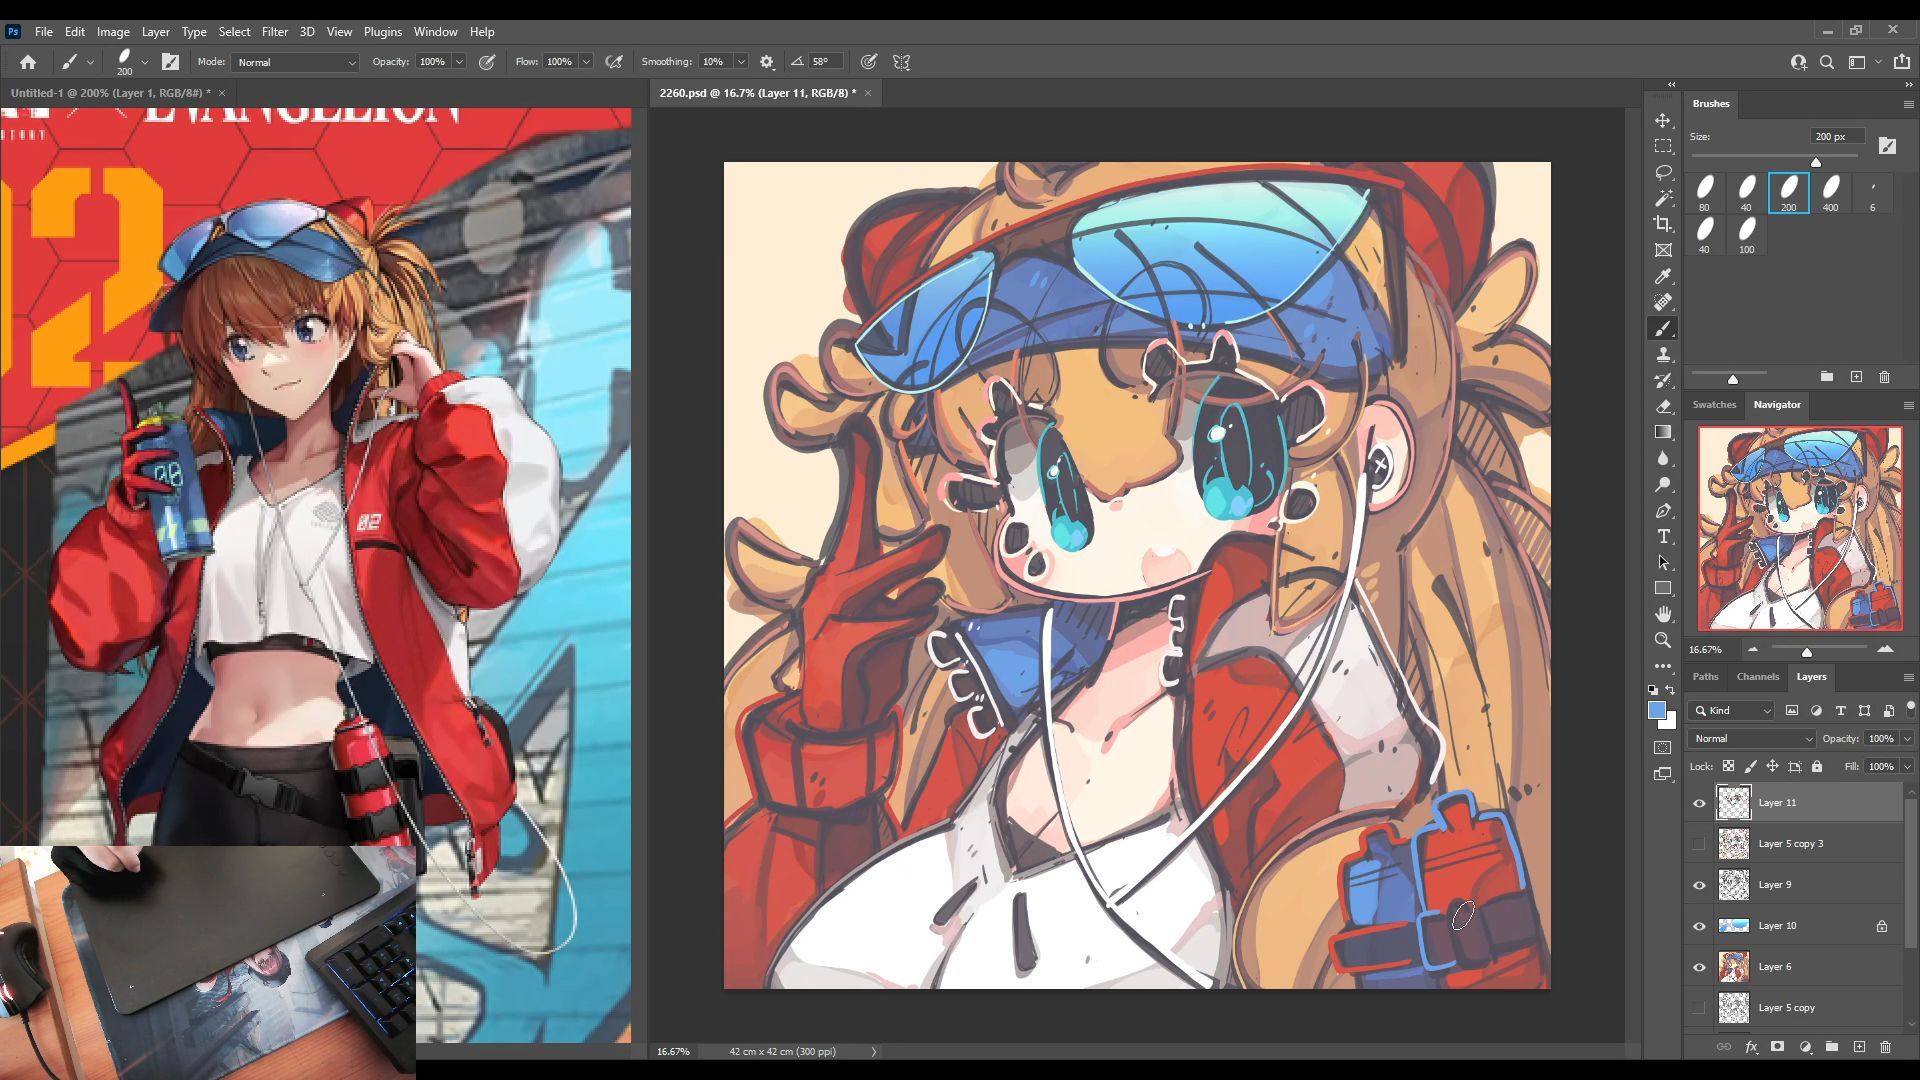Viewport: 1920px width, 1080px height.
Task: Expand layer Fill dropdown arrow
Action: coord(1907,766)
